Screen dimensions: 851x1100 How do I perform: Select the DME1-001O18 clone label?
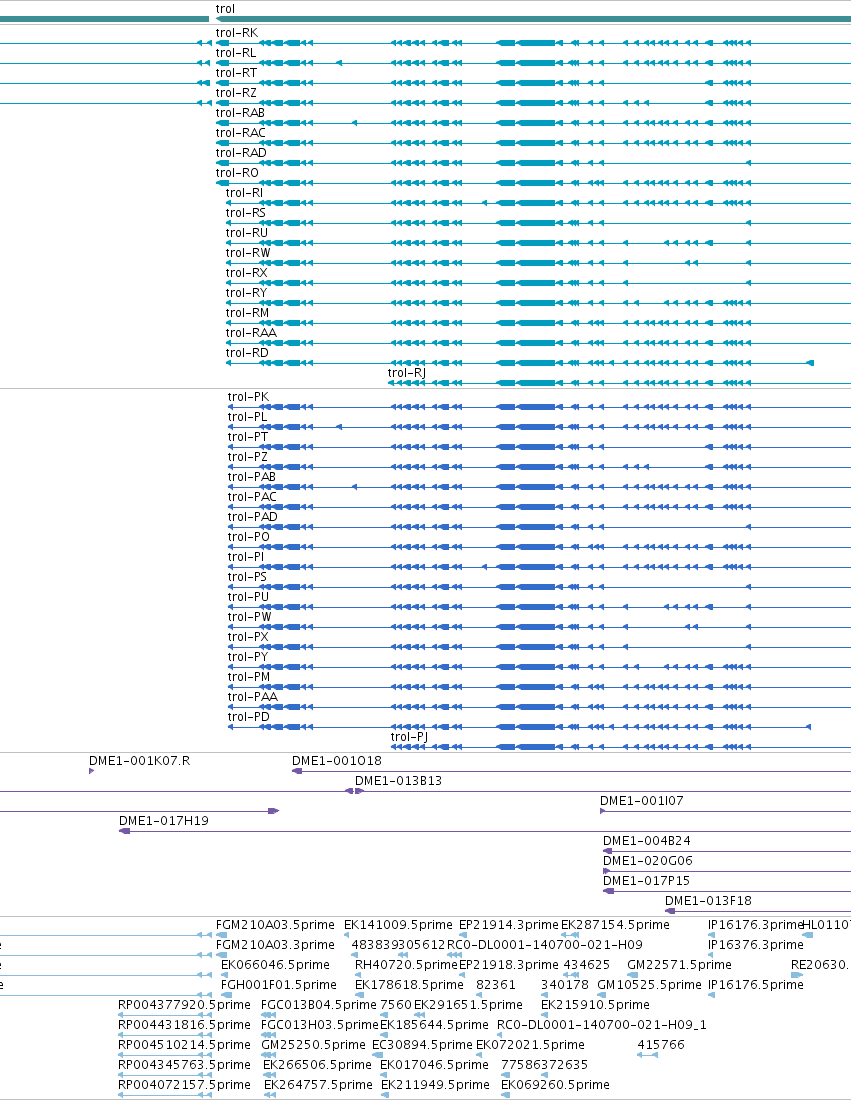point(337,761)
